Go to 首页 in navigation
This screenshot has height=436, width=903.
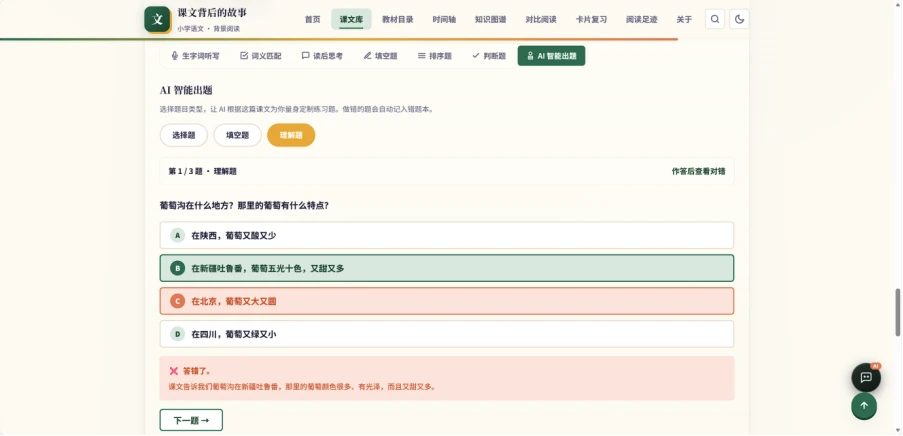point(313,20)
